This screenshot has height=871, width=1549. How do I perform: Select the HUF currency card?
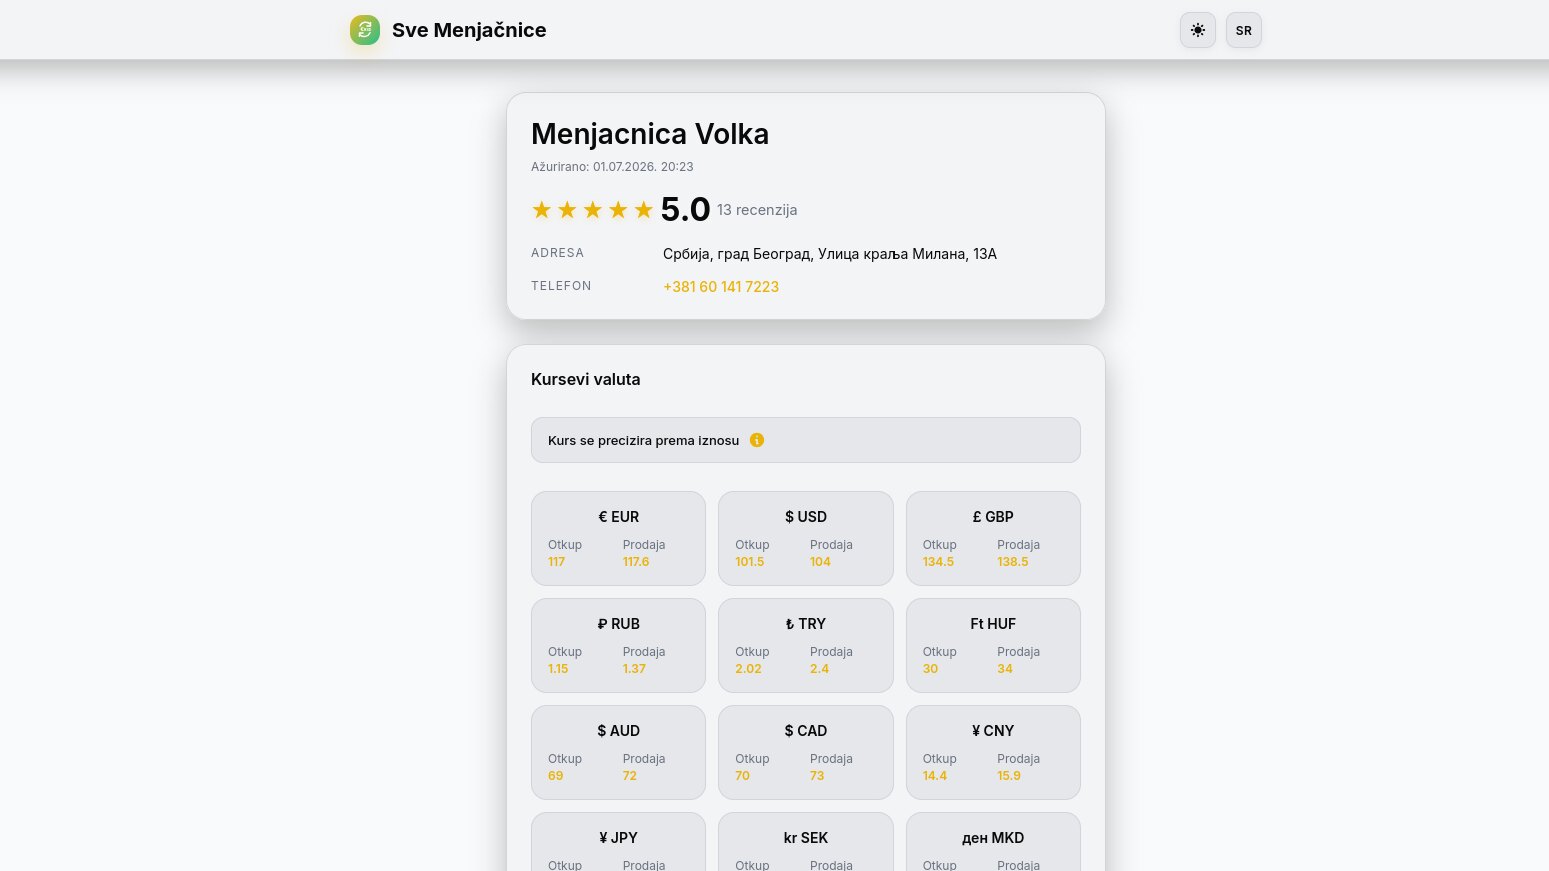click(x=993, y=645)
